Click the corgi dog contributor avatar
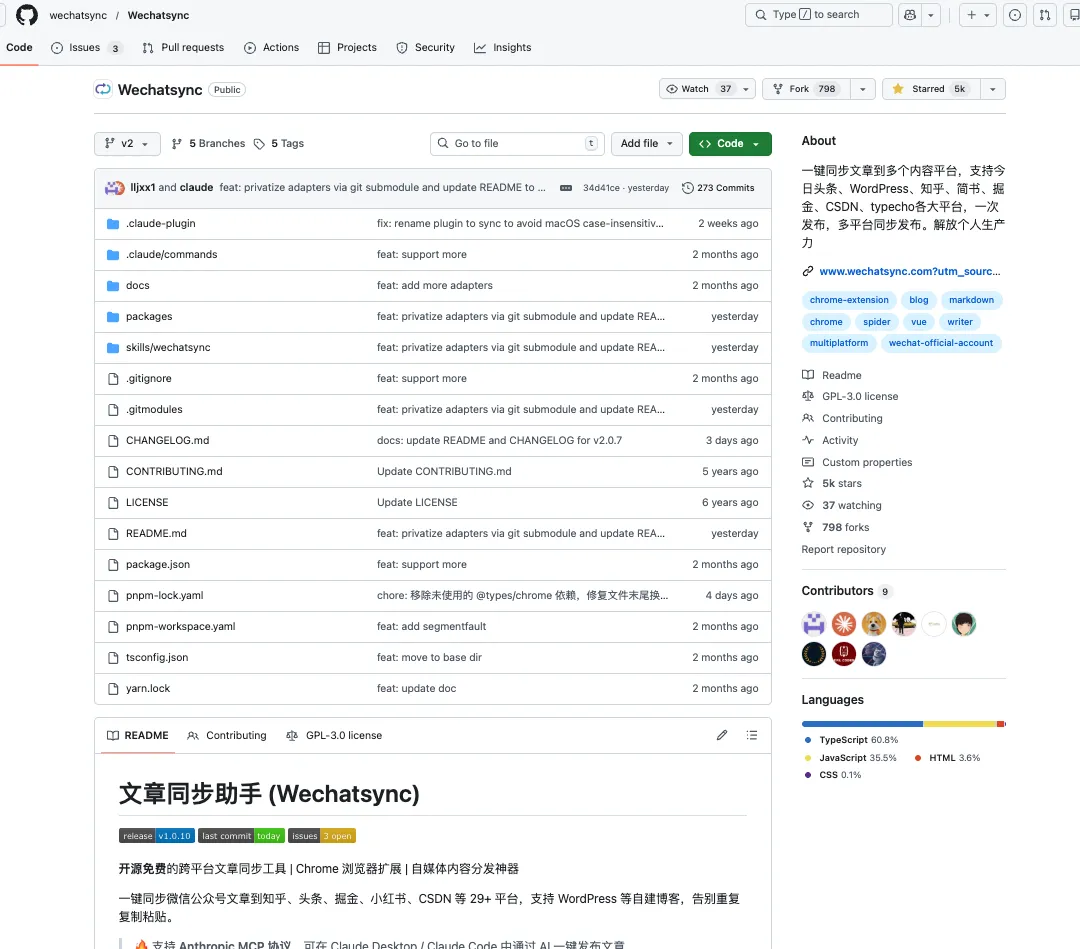The width and height of the screenshot is (1080, 949). click(873, 624)
